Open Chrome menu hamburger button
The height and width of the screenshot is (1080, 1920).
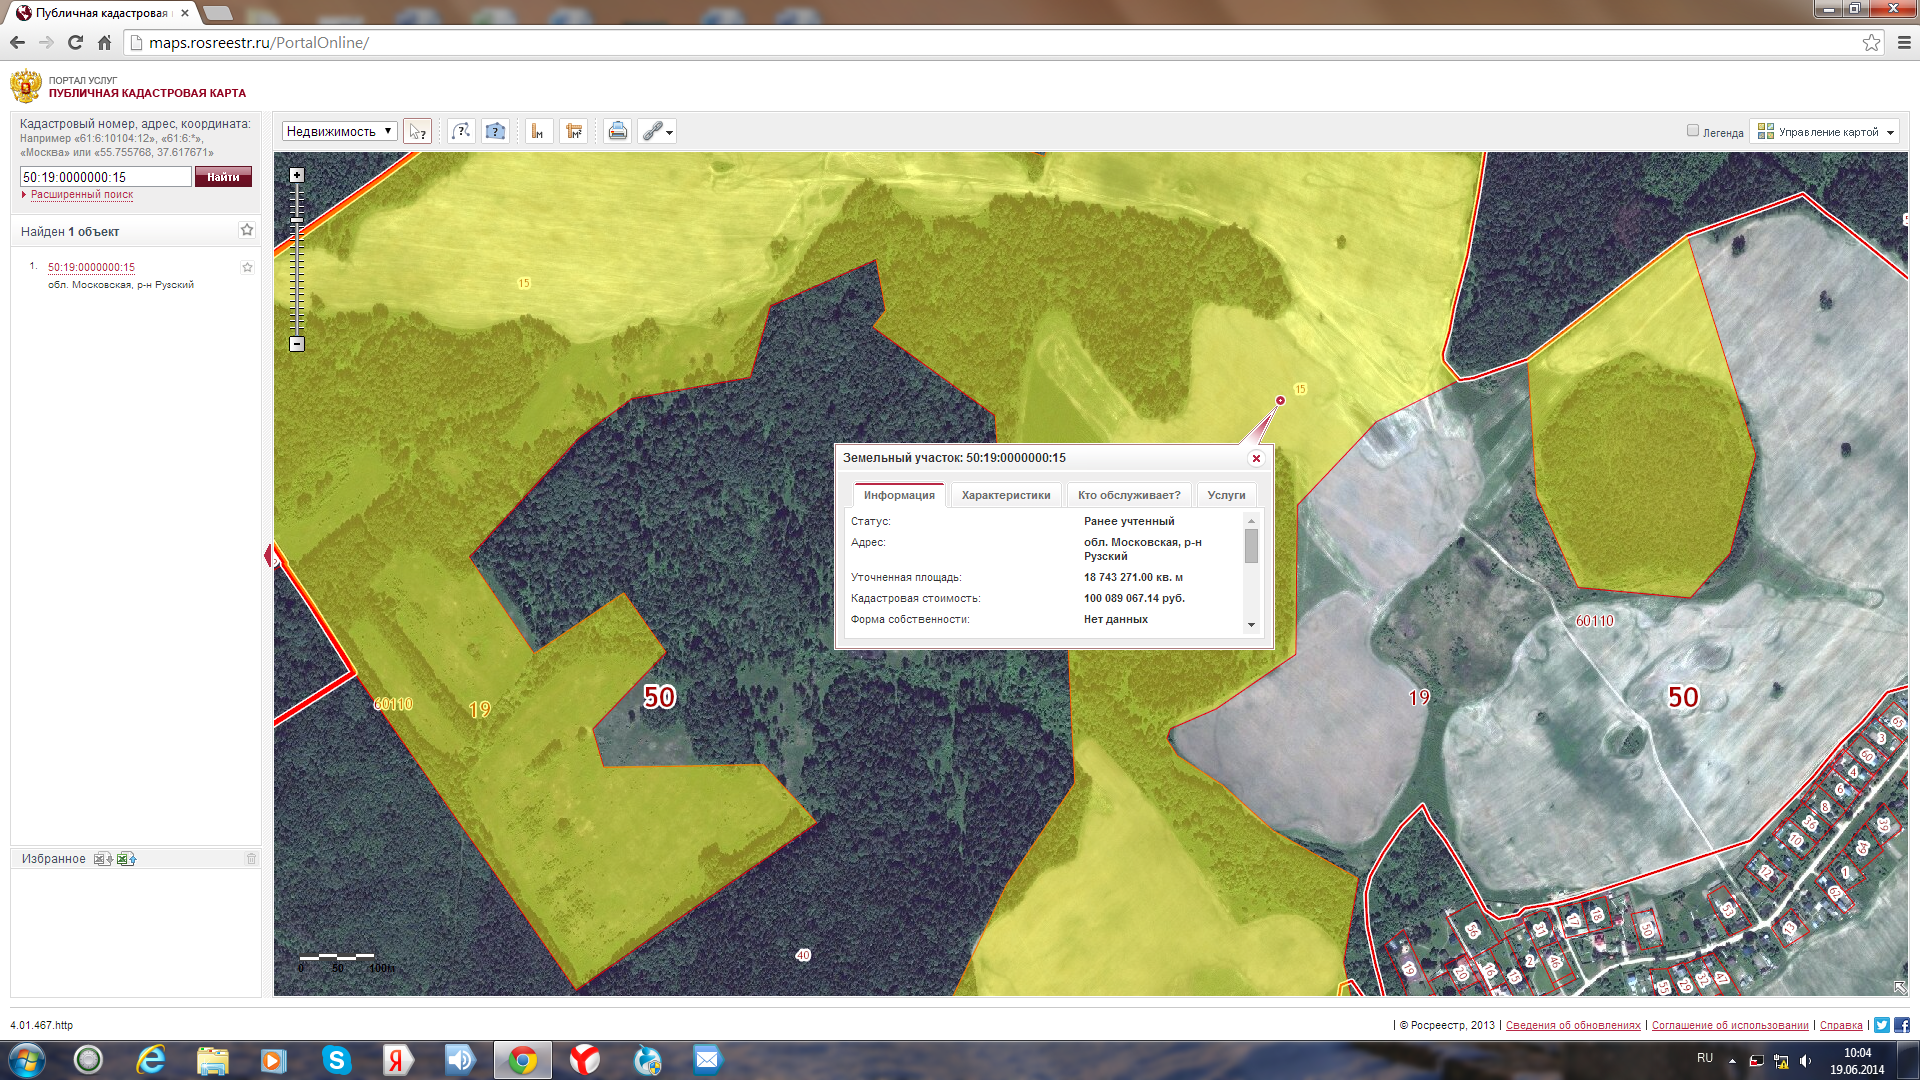(x=1904, y=43)
